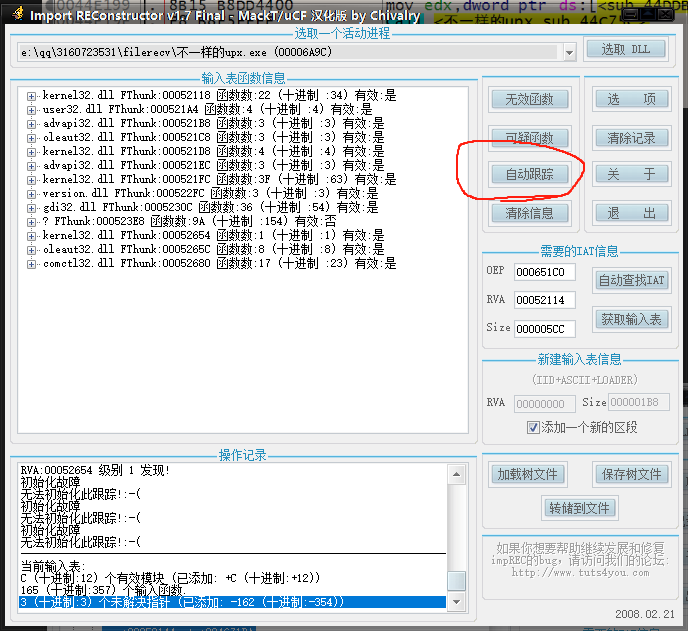Click the operation log scrollbar down arrow
The height and width of the screenshot is (631, 688).
(x=456, y=602)
